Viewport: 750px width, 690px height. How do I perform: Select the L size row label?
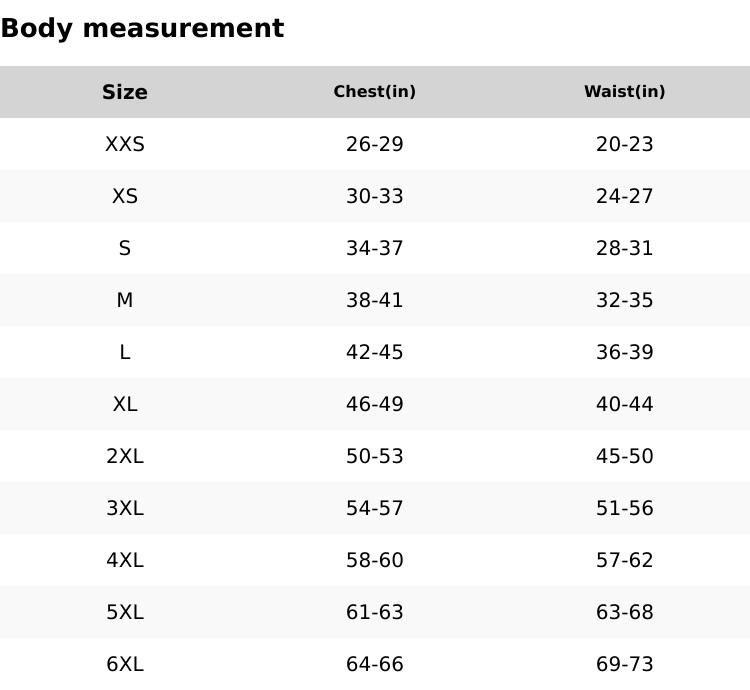pos(125,352)
